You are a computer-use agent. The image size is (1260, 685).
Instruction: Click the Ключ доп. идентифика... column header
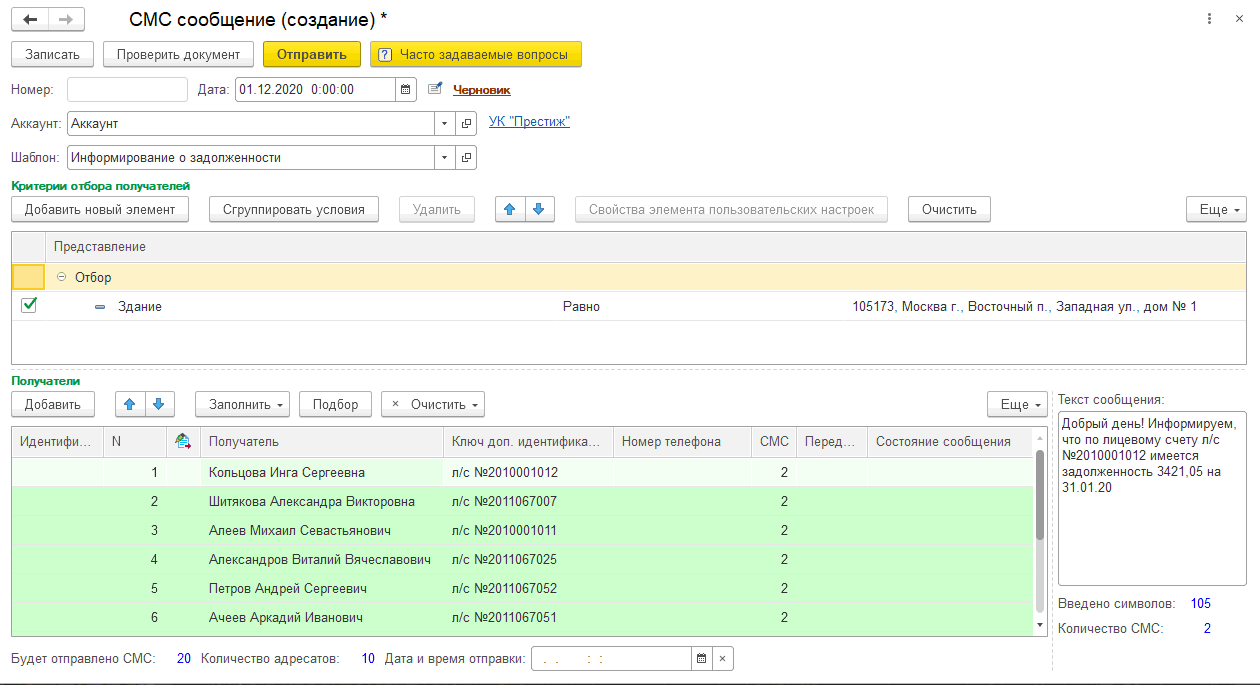point(528,441)
